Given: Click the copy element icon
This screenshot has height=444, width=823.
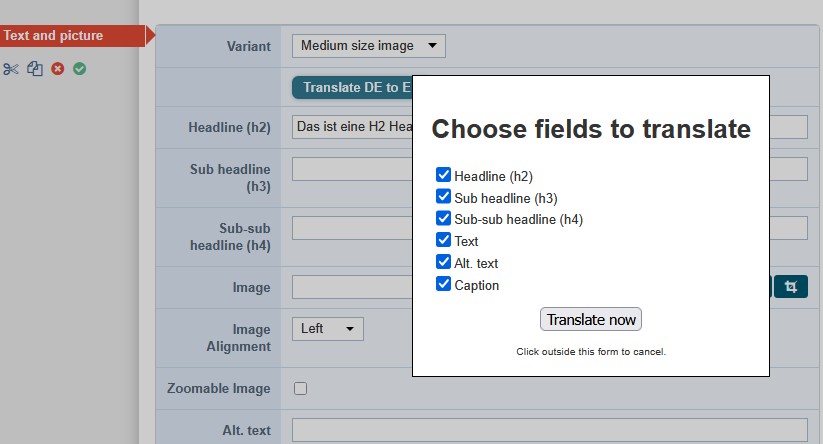Looking at the screenshot, I should point(35,69).
